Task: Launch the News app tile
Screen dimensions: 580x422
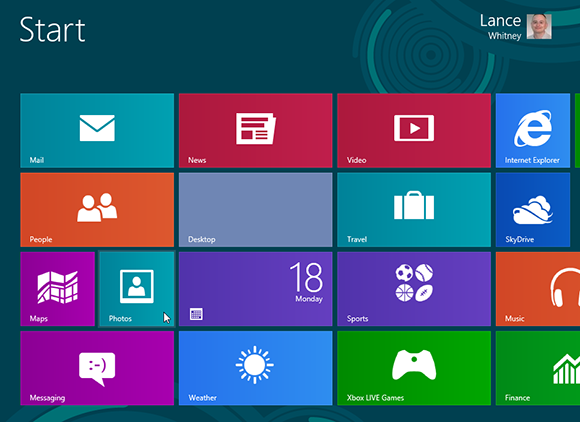Action: click(256, 131)
